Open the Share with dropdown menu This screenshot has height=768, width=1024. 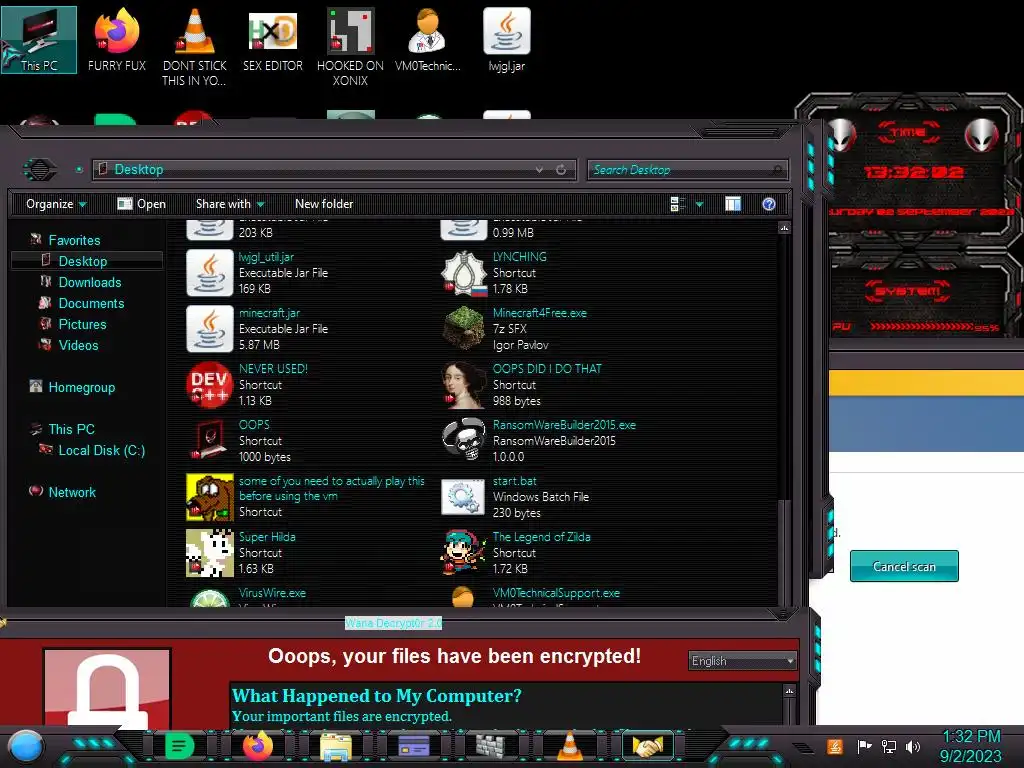pyautogui.click(x=230, y=204)
